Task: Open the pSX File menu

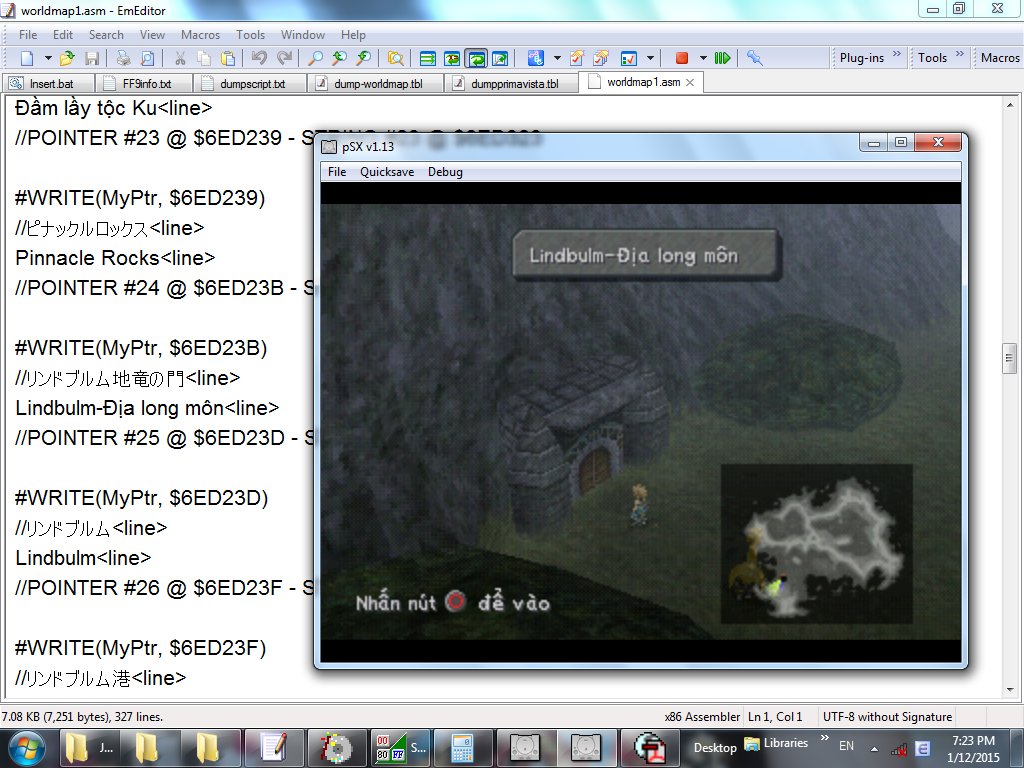Action: point(337,172)
